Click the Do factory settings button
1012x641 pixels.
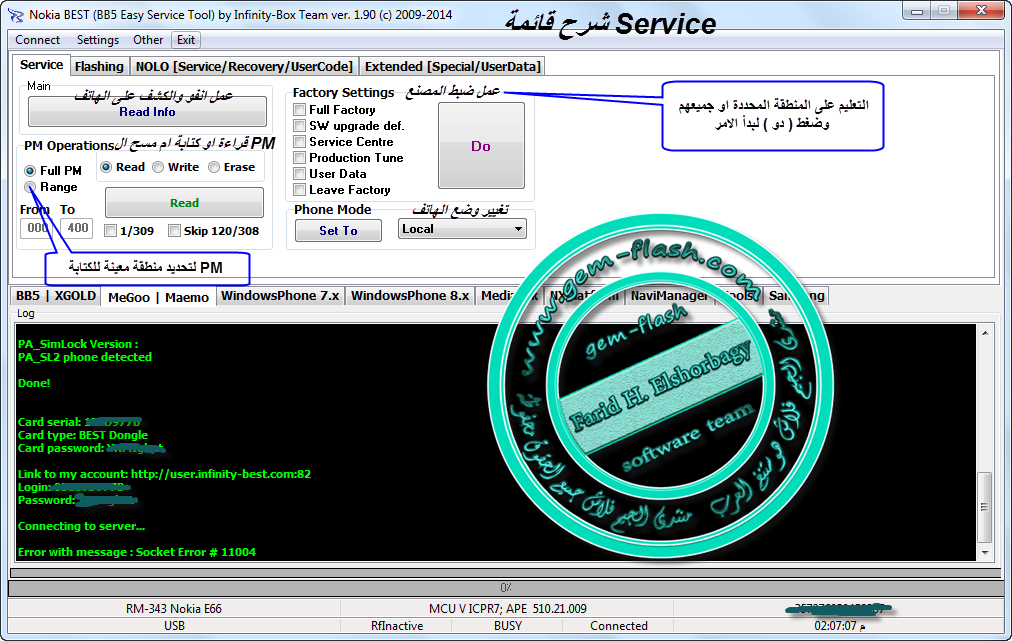pyautogui.click(x=481, y=146)
